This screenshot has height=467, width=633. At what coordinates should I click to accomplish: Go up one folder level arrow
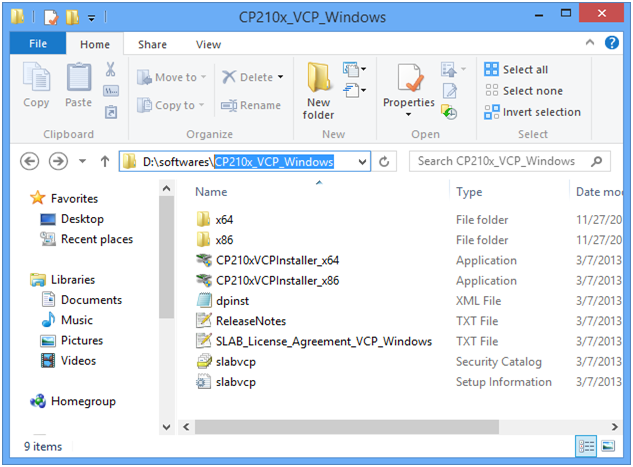point(105,162)
